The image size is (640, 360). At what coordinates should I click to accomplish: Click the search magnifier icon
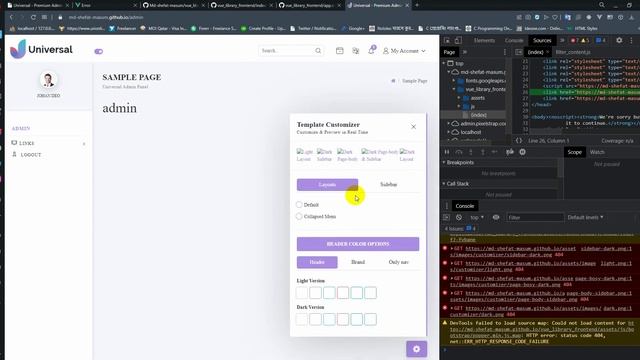point(318,51)
